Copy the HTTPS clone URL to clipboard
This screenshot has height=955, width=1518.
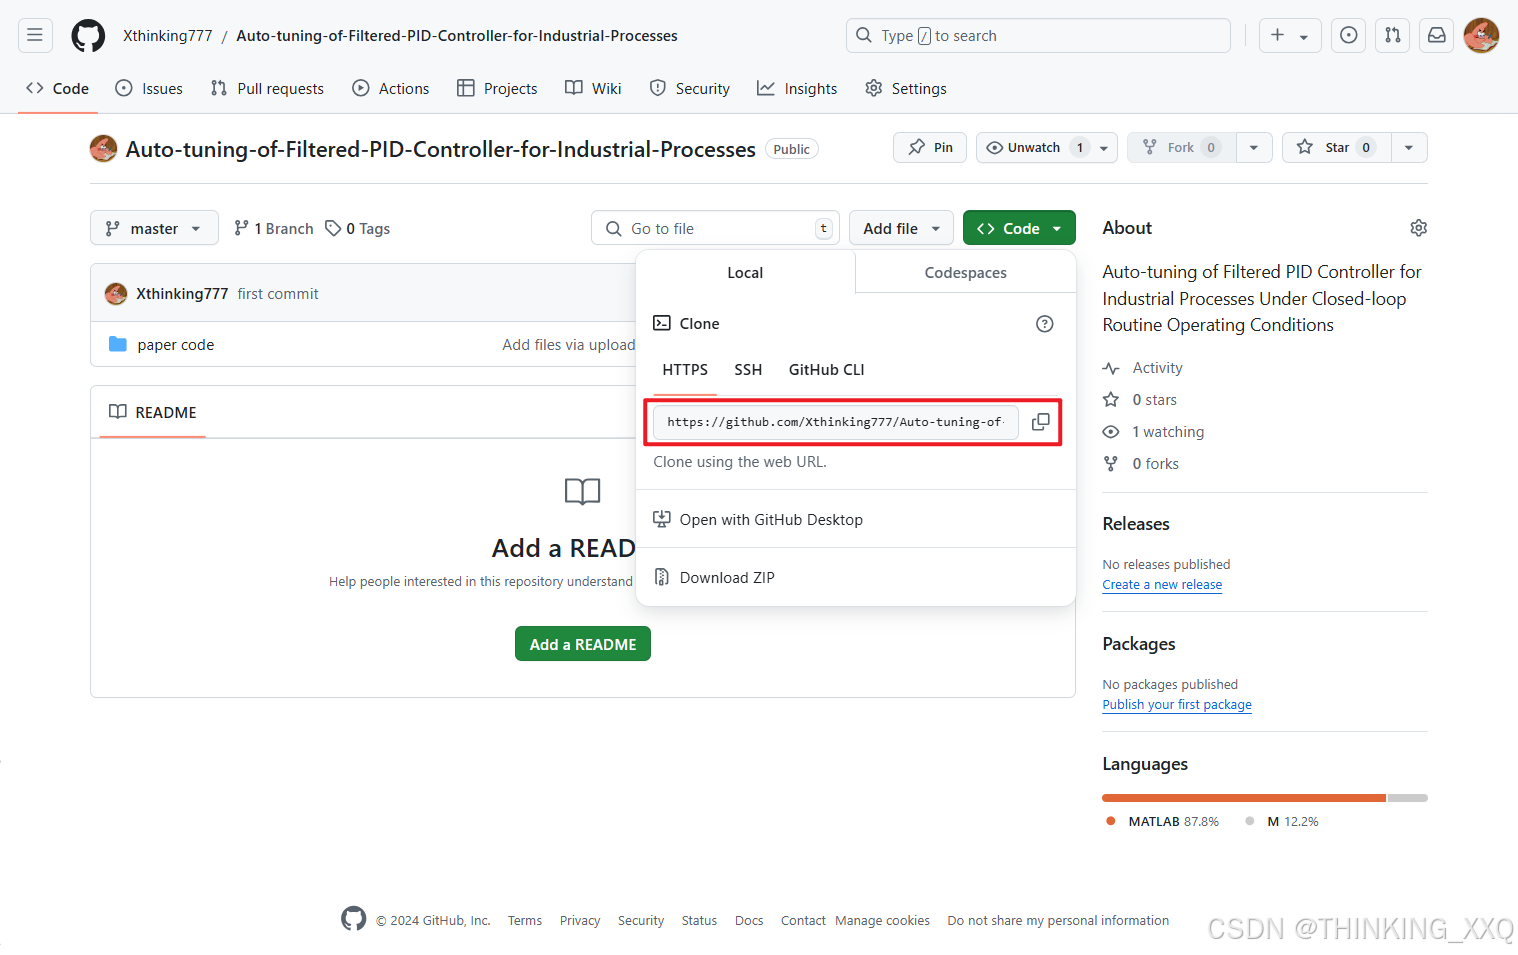point(1041,422)
